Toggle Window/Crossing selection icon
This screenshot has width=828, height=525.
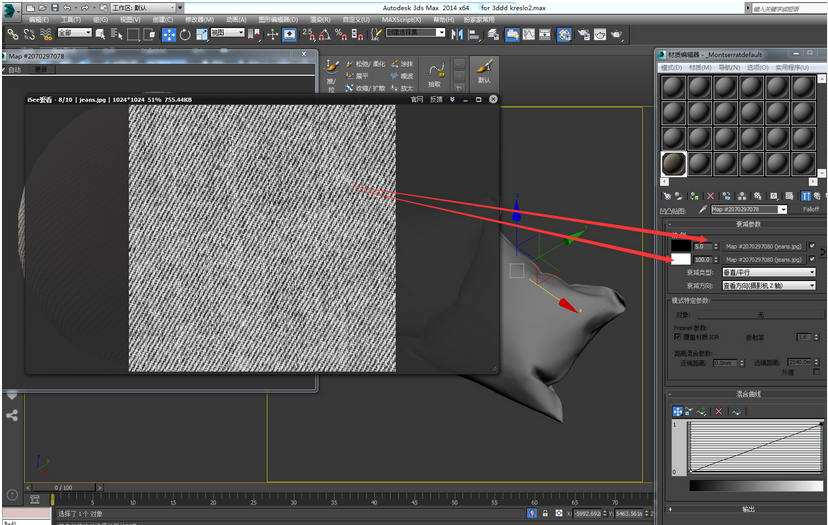click(149, 34)
